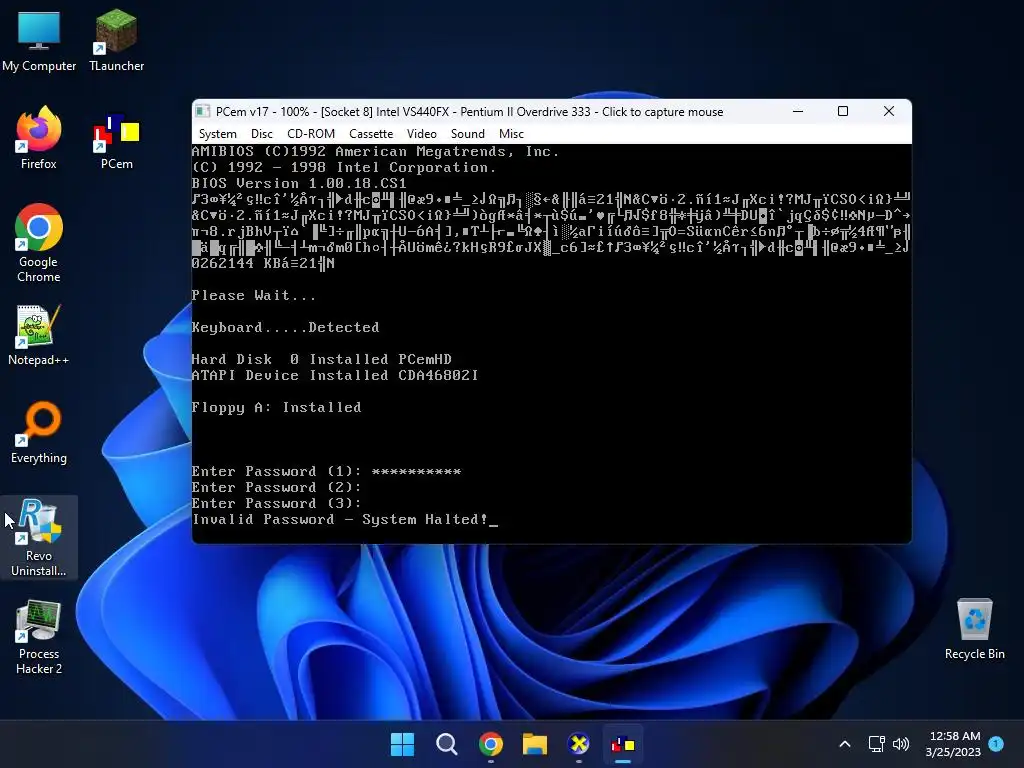Open the Disc menu in PCem
Screen dimensions: 1024x768
tap(261, 134)
